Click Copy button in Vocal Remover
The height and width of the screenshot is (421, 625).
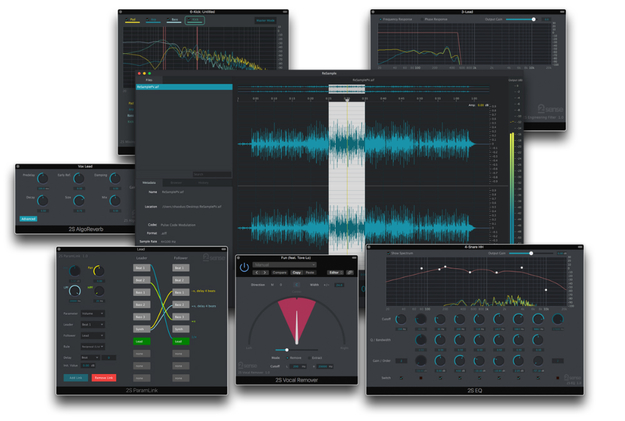point(297,273)
